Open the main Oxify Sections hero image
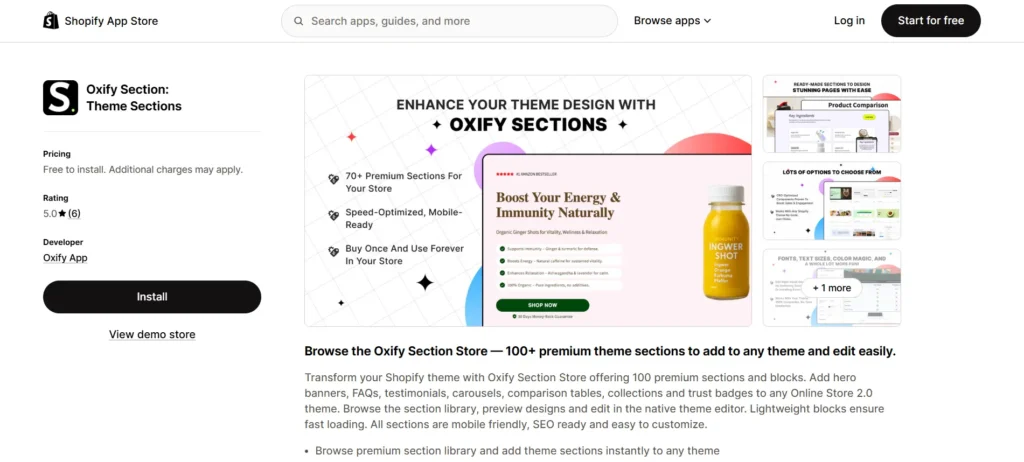Screen dimensions: 1024x462 (x=527, y=200)
